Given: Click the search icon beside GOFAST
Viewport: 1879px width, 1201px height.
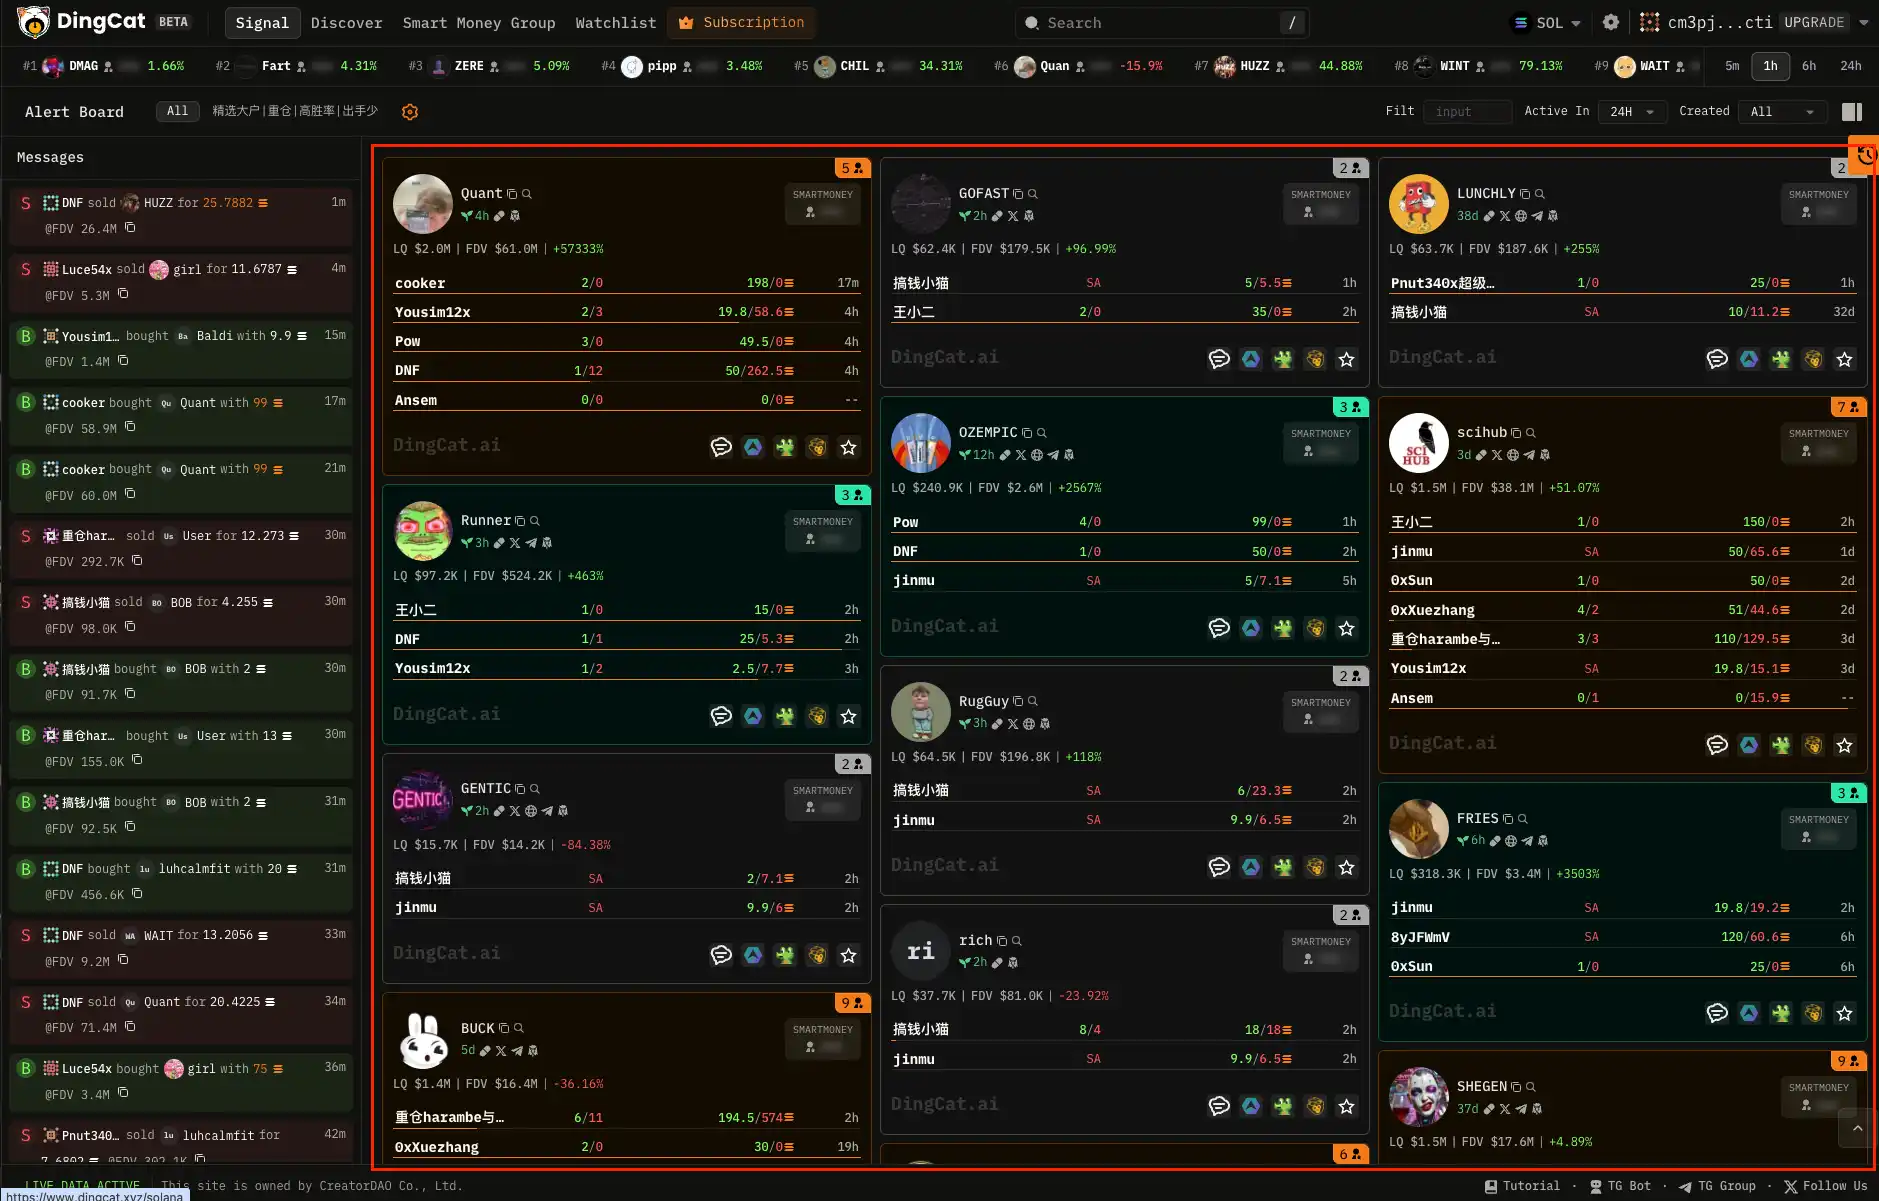Looking at the screenshot, I should [x=1033, y=194].
